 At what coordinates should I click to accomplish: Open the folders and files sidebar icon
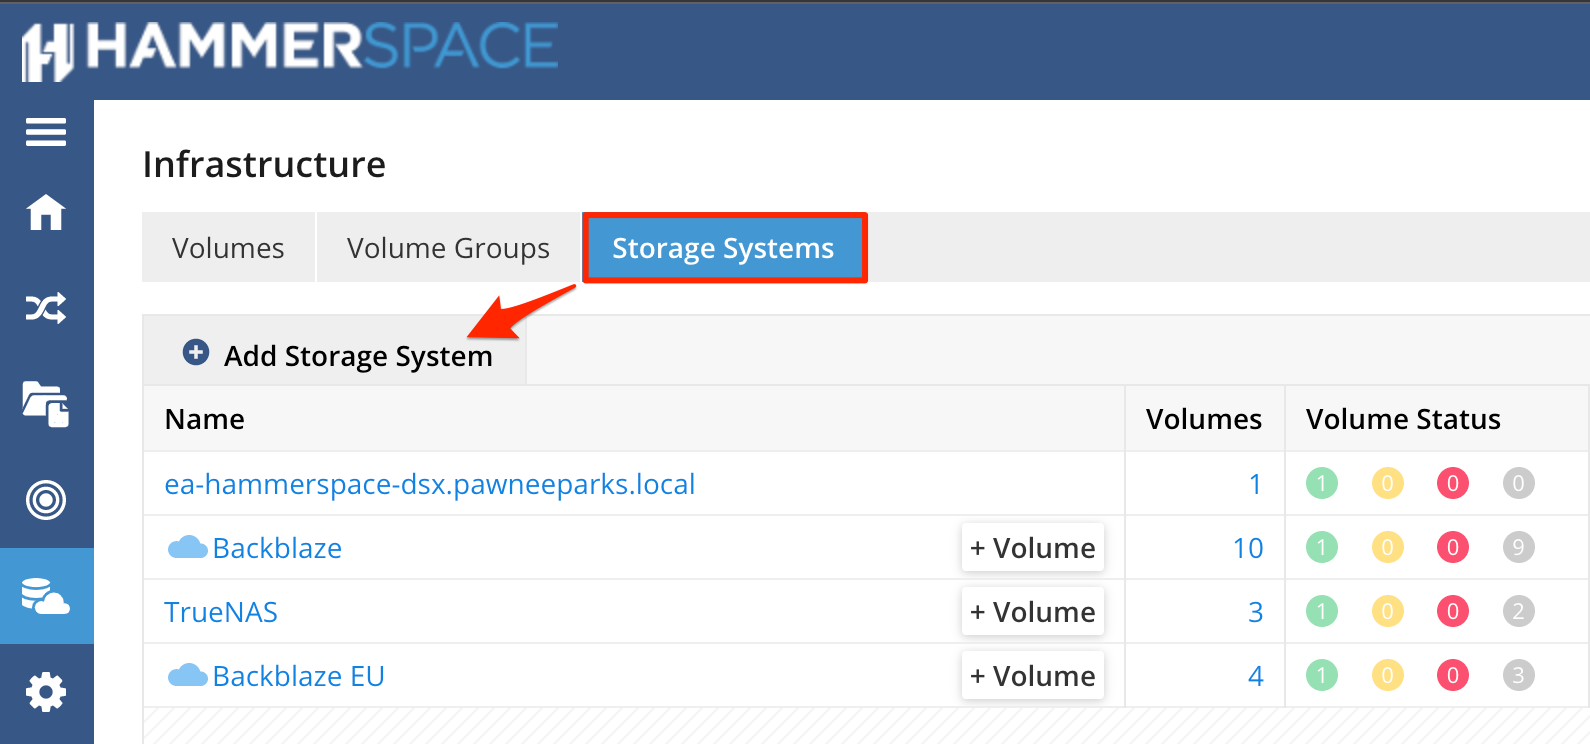tap(46, 404)
